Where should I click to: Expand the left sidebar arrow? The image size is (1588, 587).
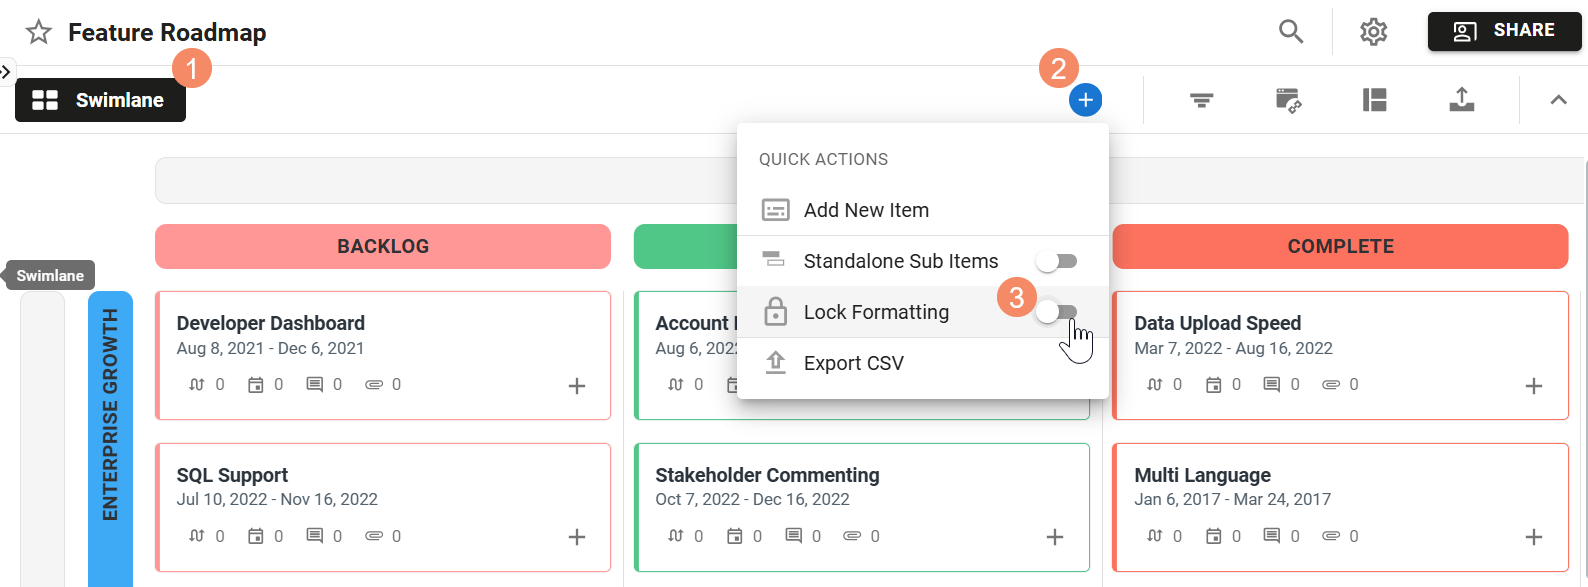click(6, 71)
